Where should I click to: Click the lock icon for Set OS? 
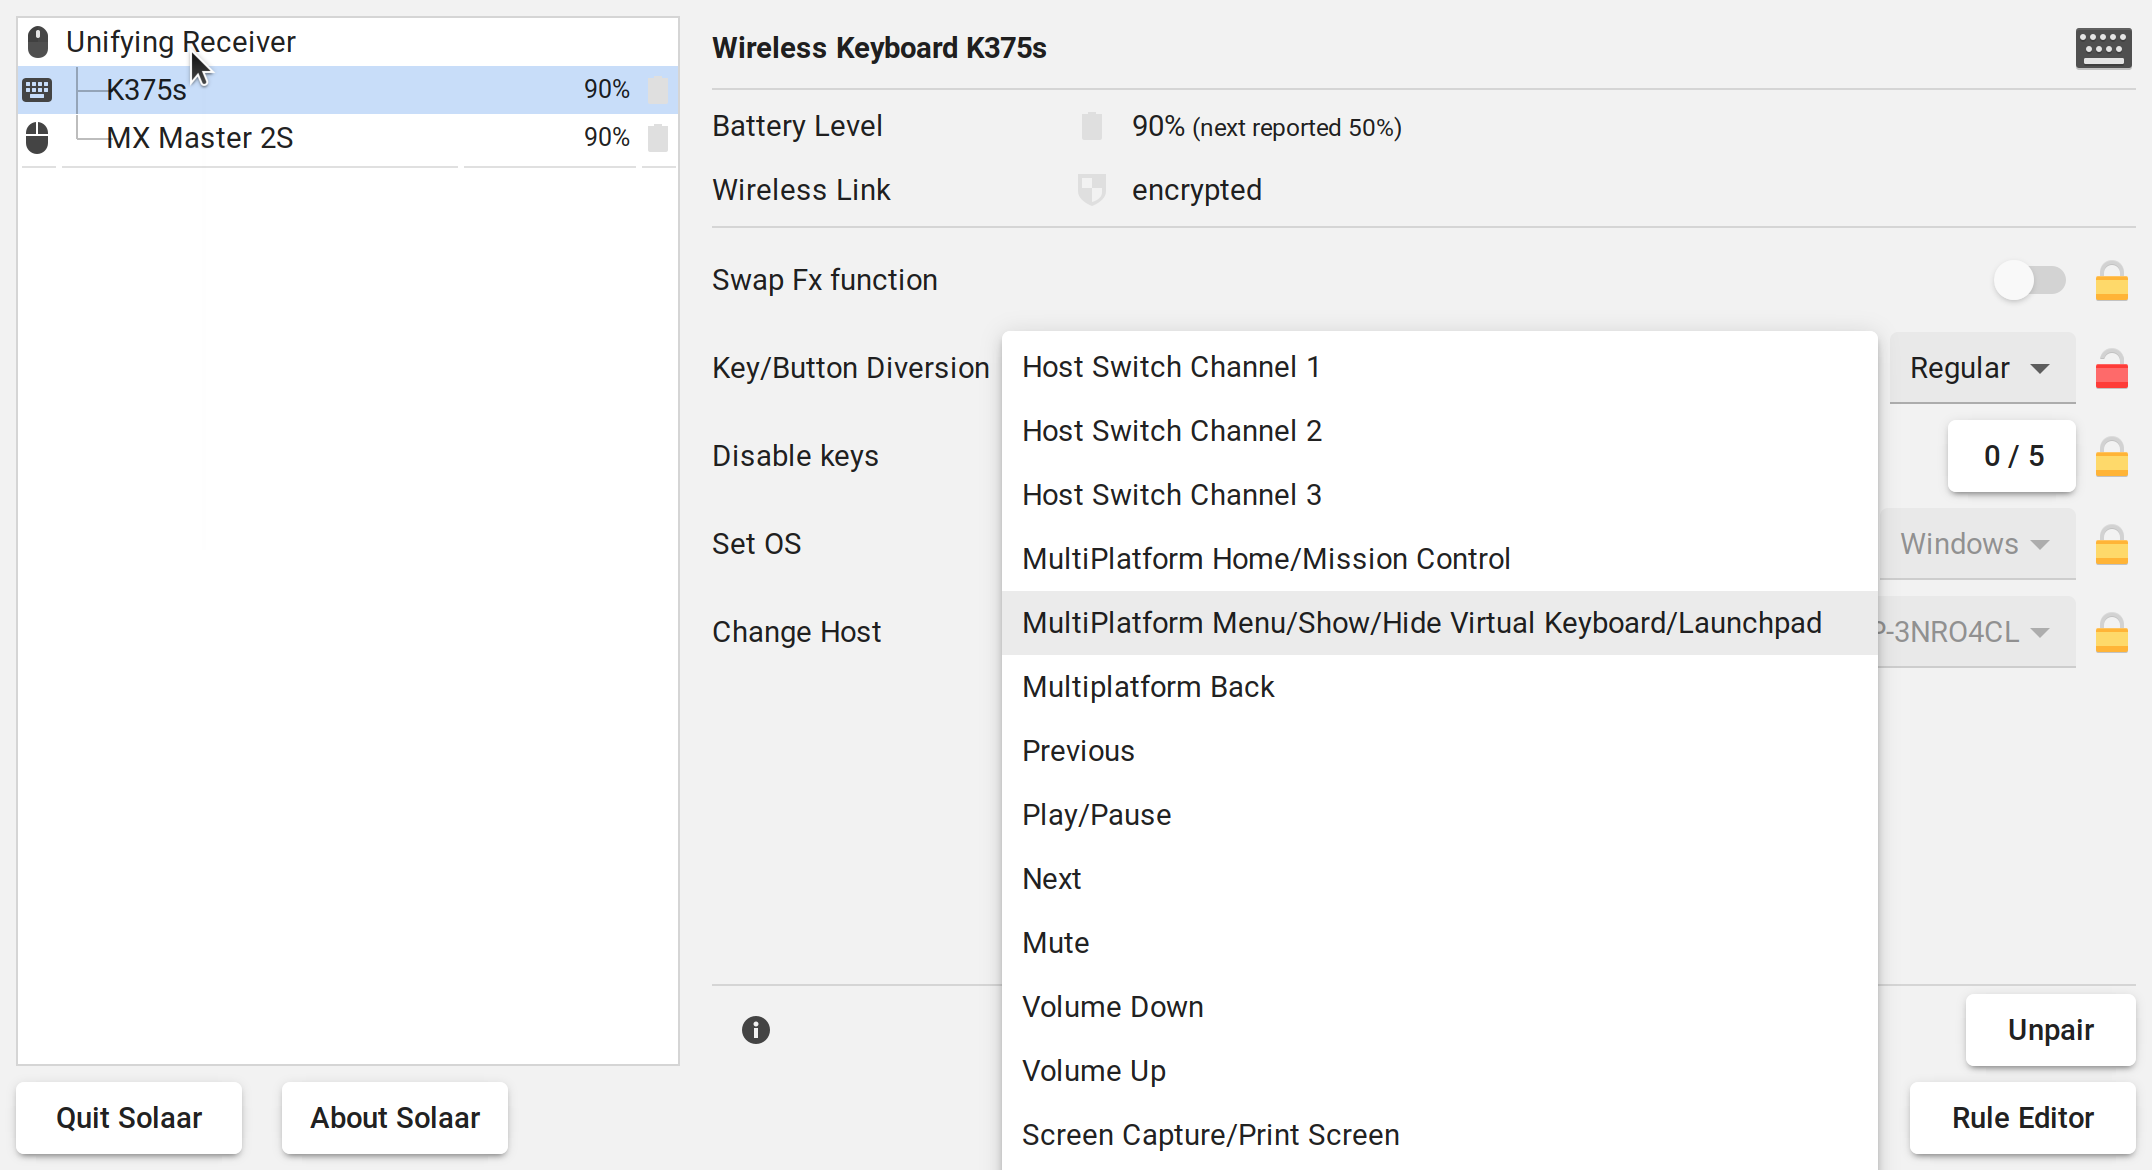pos(2112,545)
